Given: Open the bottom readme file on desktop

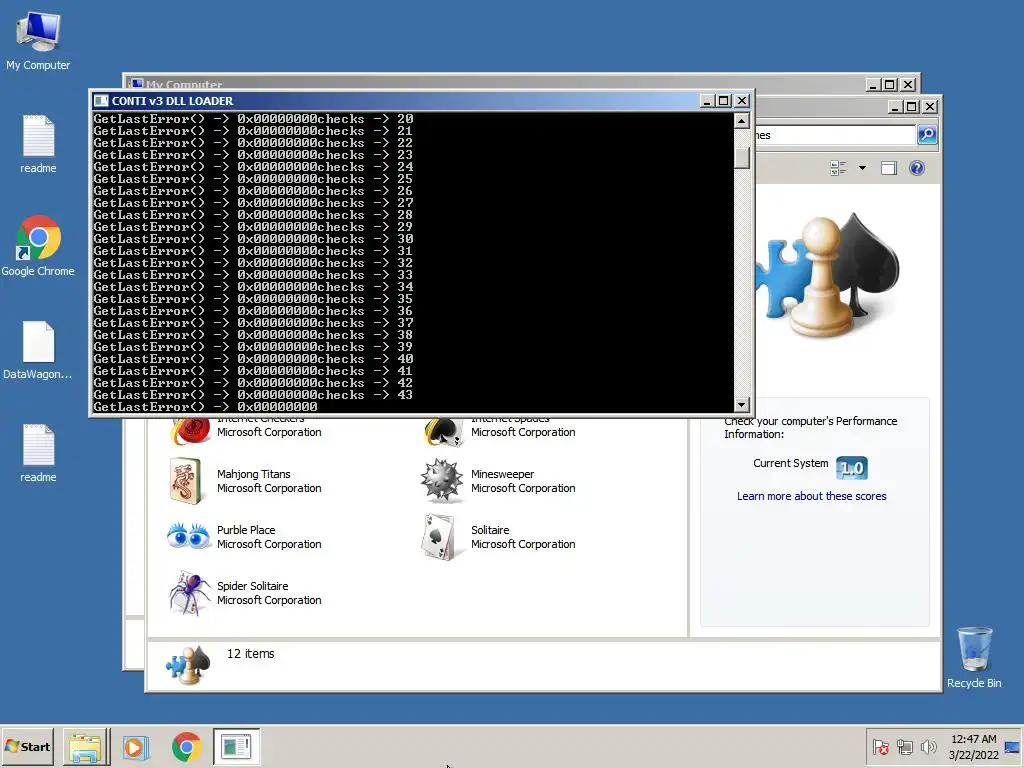Looking at the screenshot, I should point(38,453).
